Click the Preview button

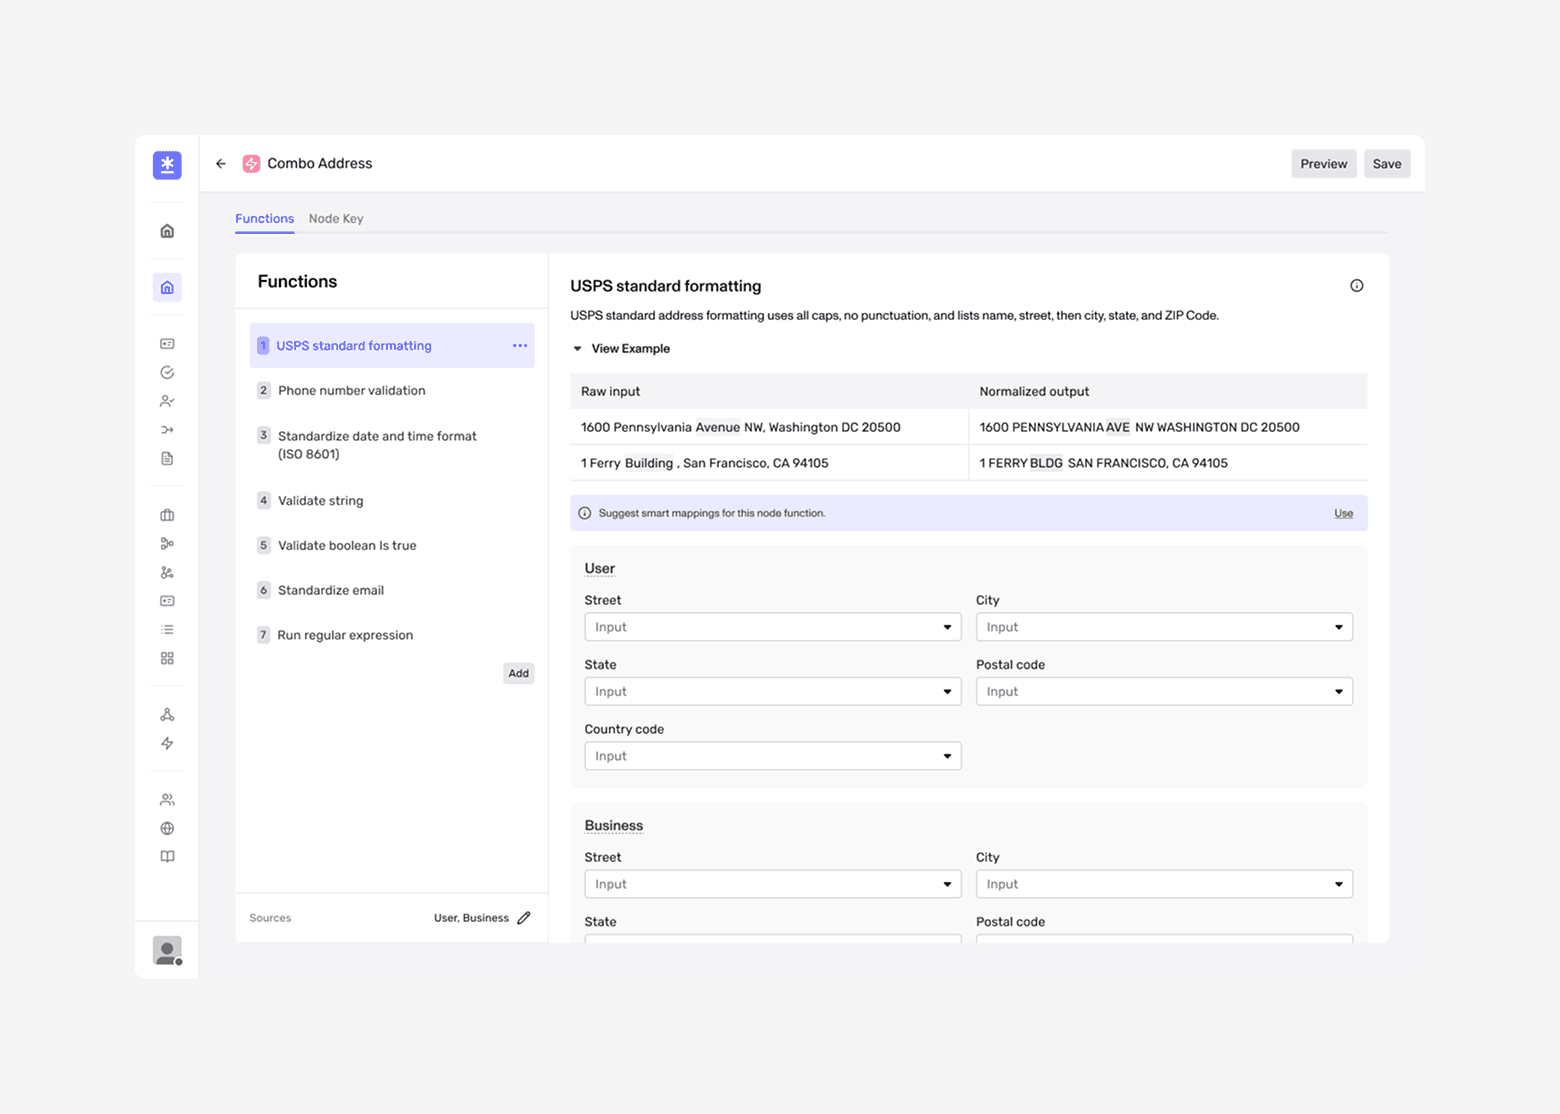[1324, 164]
